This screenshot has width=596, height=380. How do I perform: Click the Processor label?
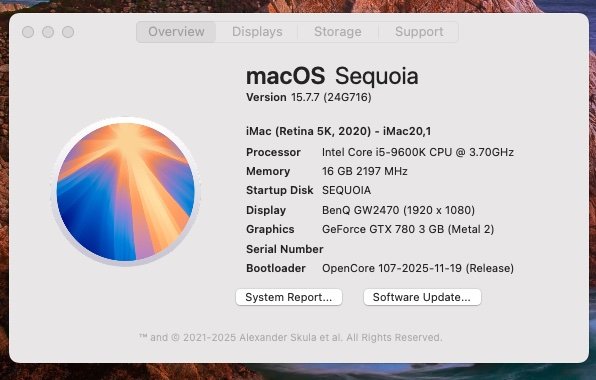click(273, 152)
